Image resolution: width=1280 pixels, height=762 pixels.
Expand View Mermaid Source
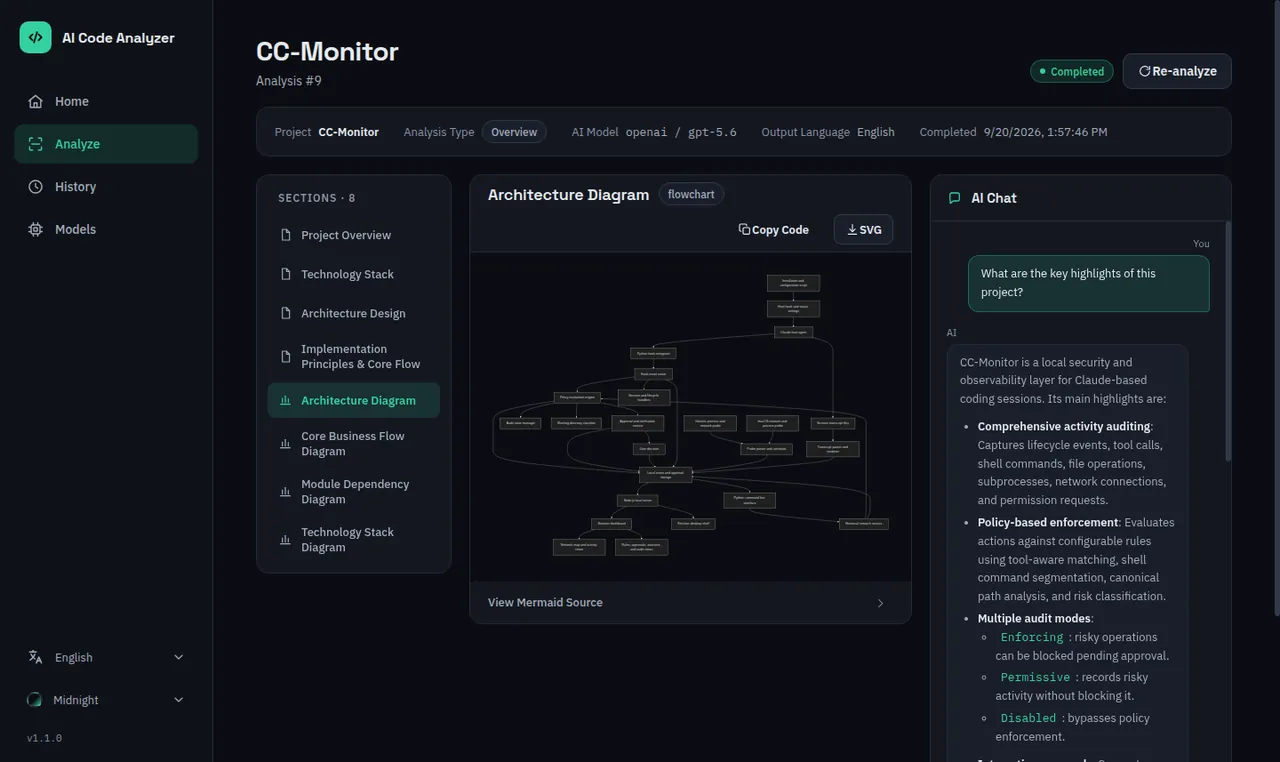(690, 603)
